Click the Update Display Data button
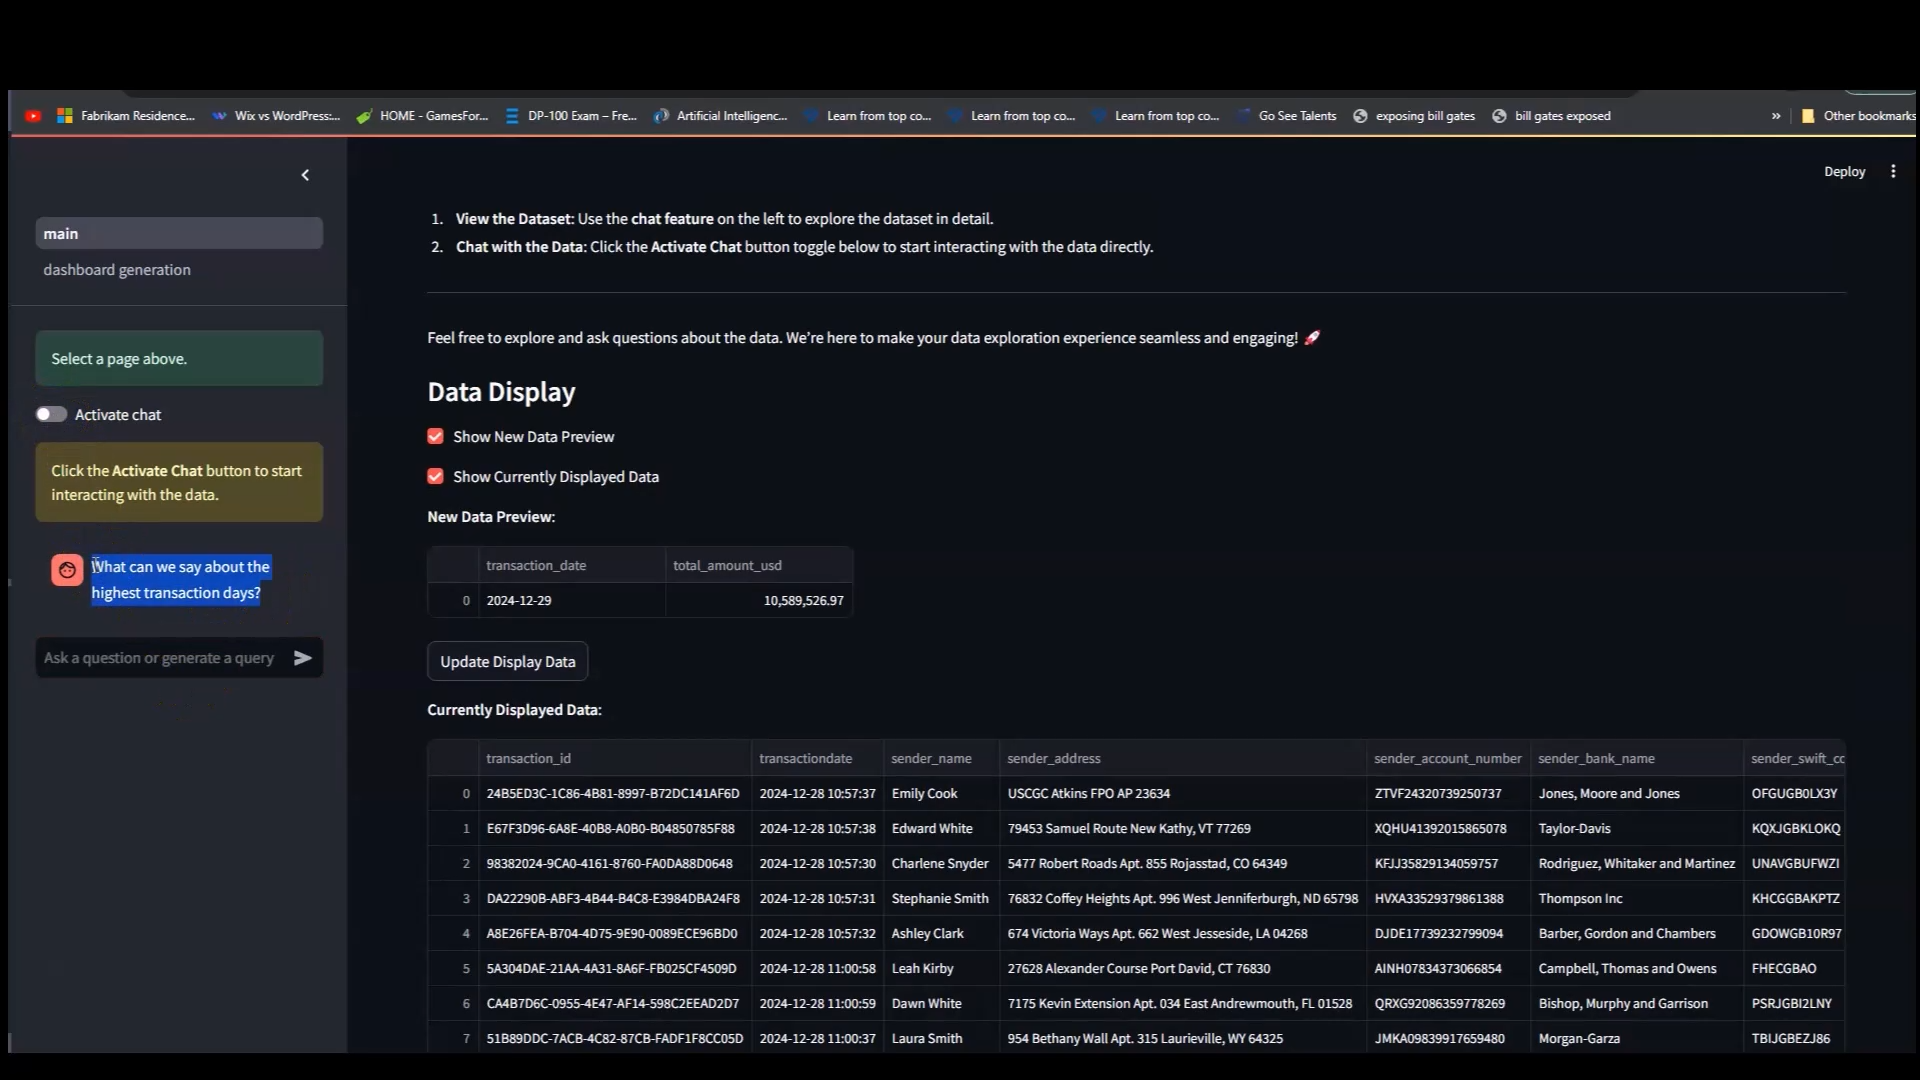Screen dimensions: 1920x1080 point(507,662)
